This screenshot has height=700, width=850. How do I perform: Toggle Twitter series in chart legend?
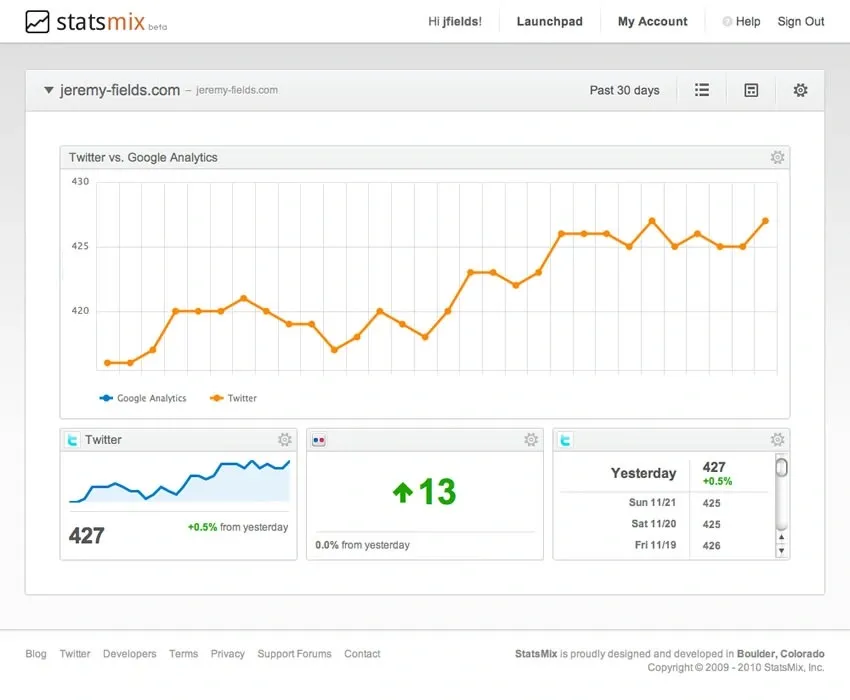click(x=234, y=398)
